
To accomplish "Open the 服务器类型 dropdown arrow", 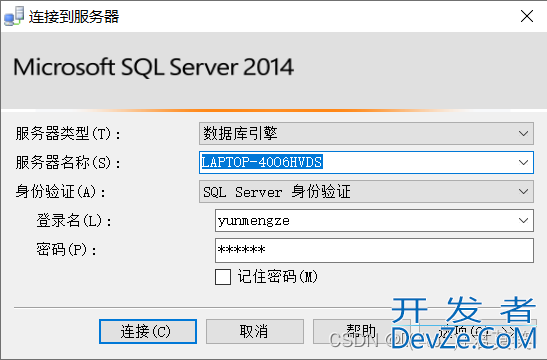I will (523, 134).
